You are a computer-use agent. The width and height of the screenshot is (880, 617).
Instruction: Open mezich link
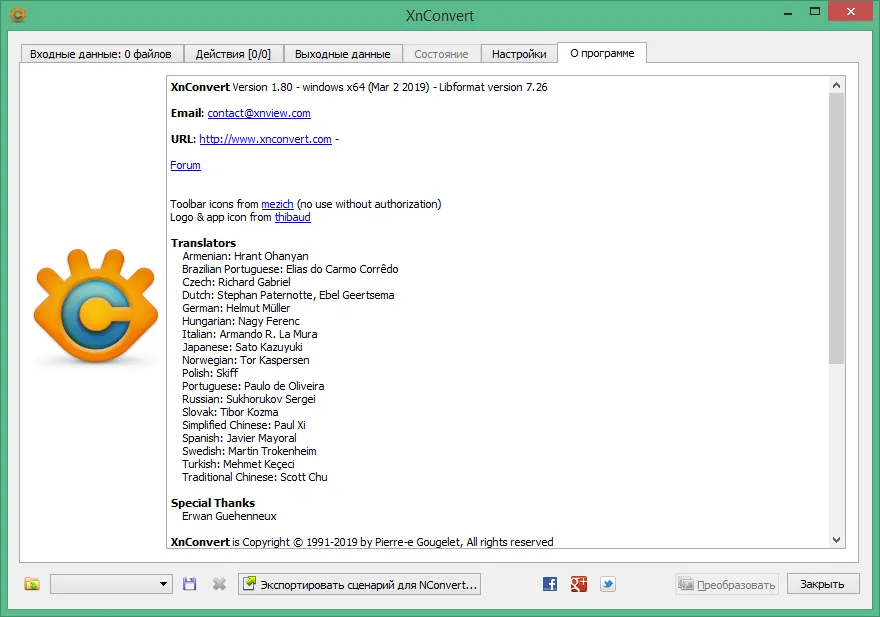[x=277, y=204]
